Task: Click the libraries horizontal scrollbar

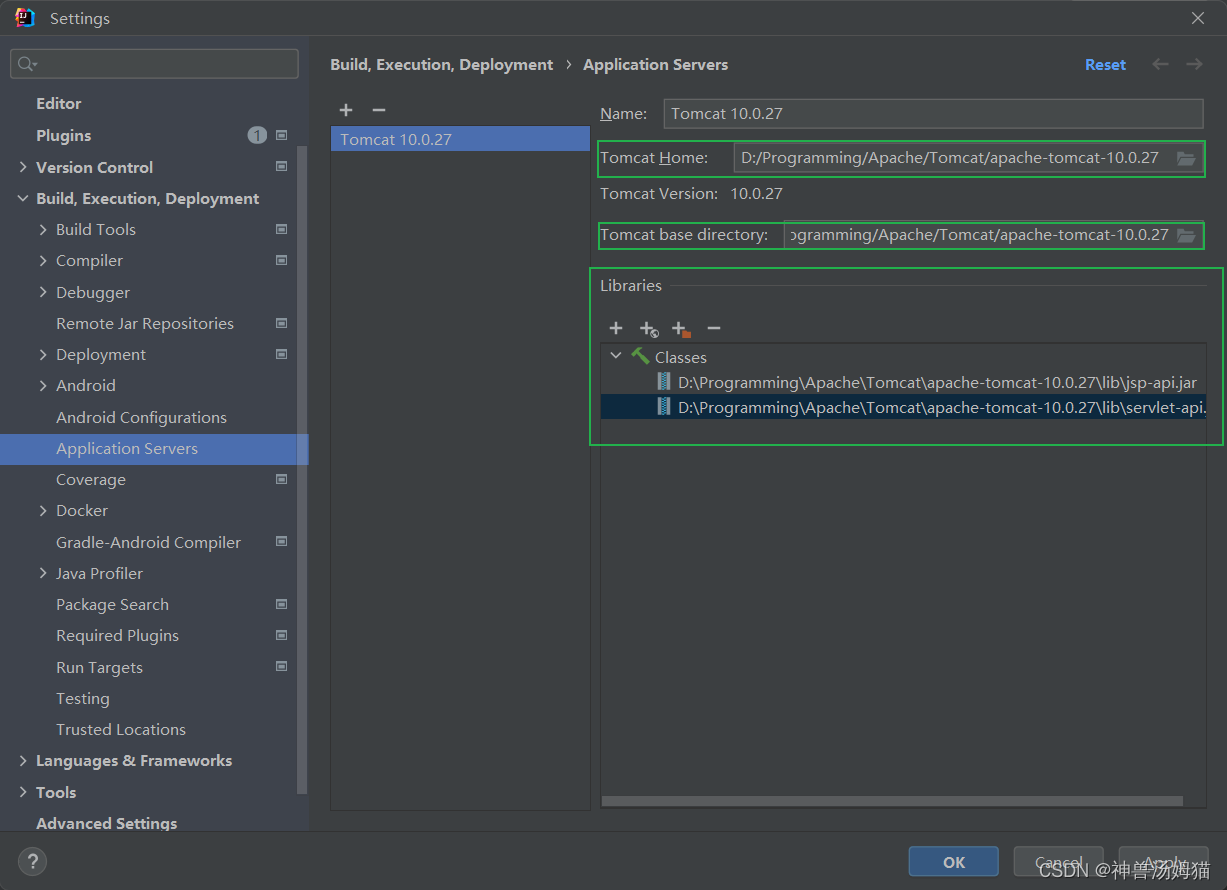Action: pos(892,801)
